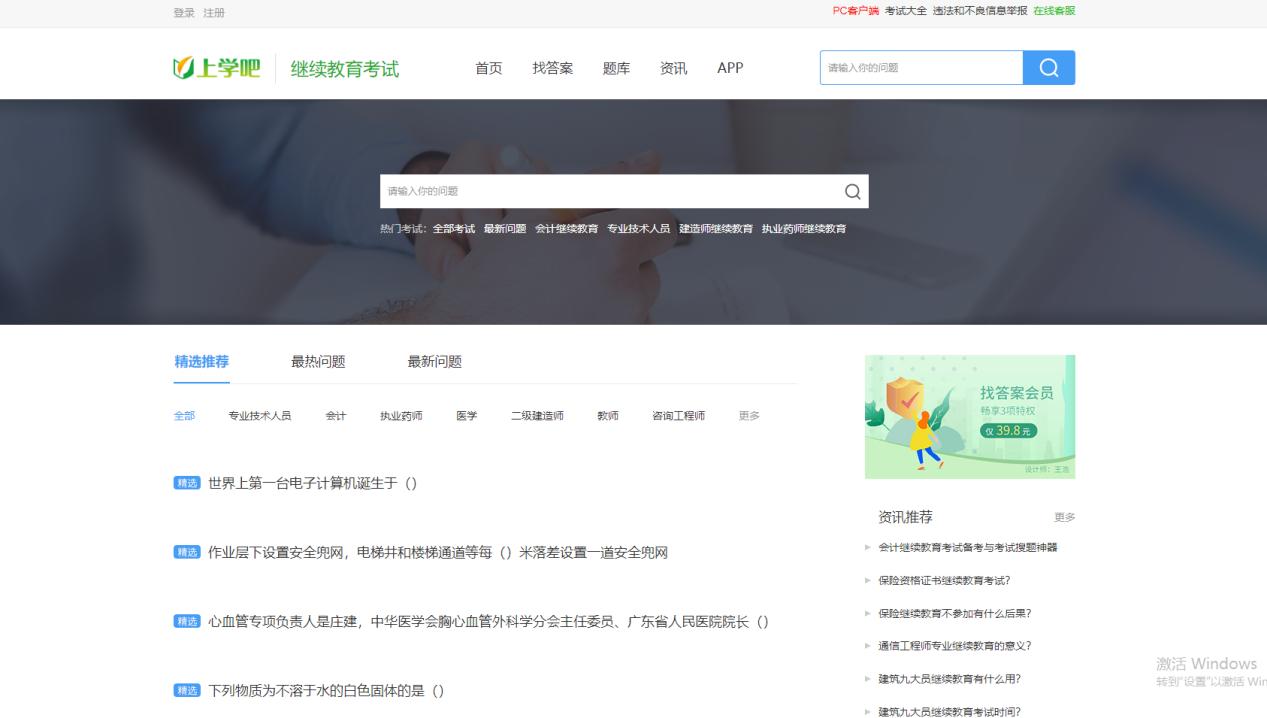Select the 会计 category filter

335,415
